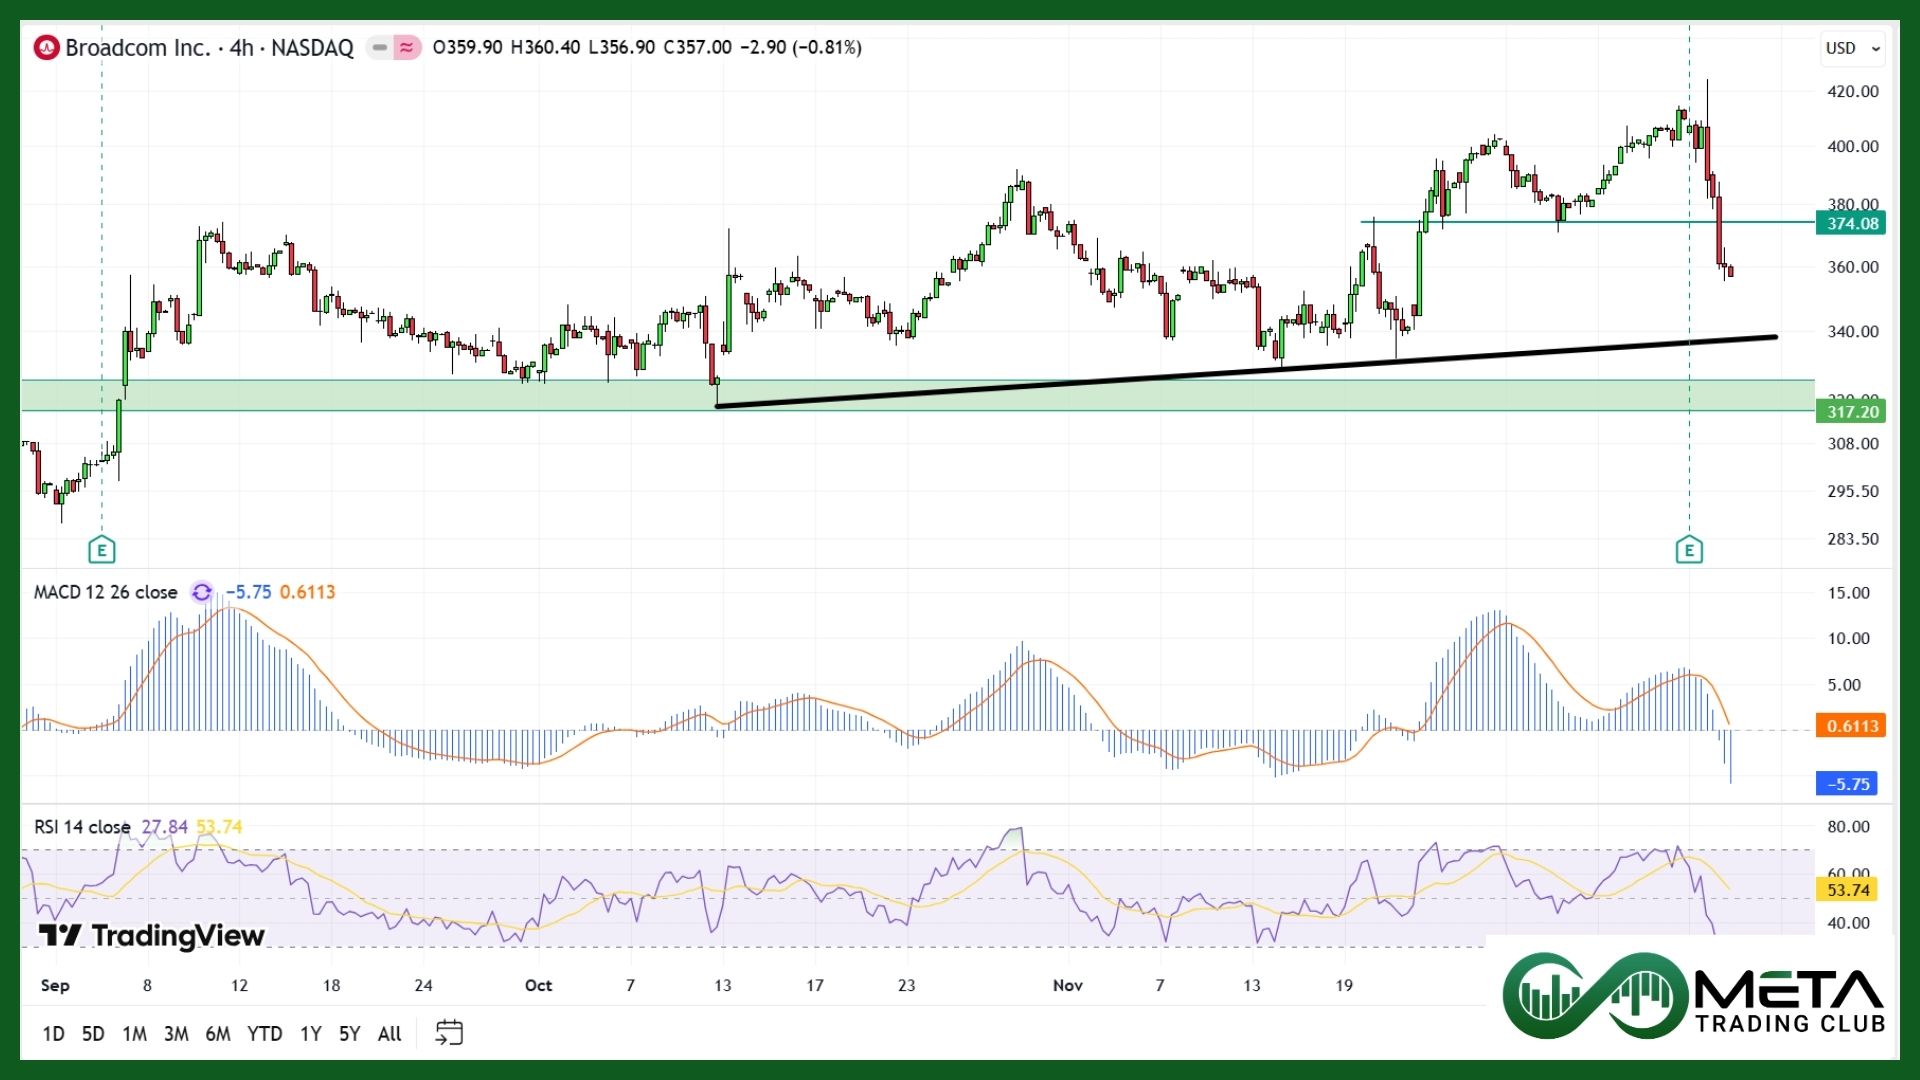
Task: Open the go-to-date calendar icon
Action: coord(449,1033)
